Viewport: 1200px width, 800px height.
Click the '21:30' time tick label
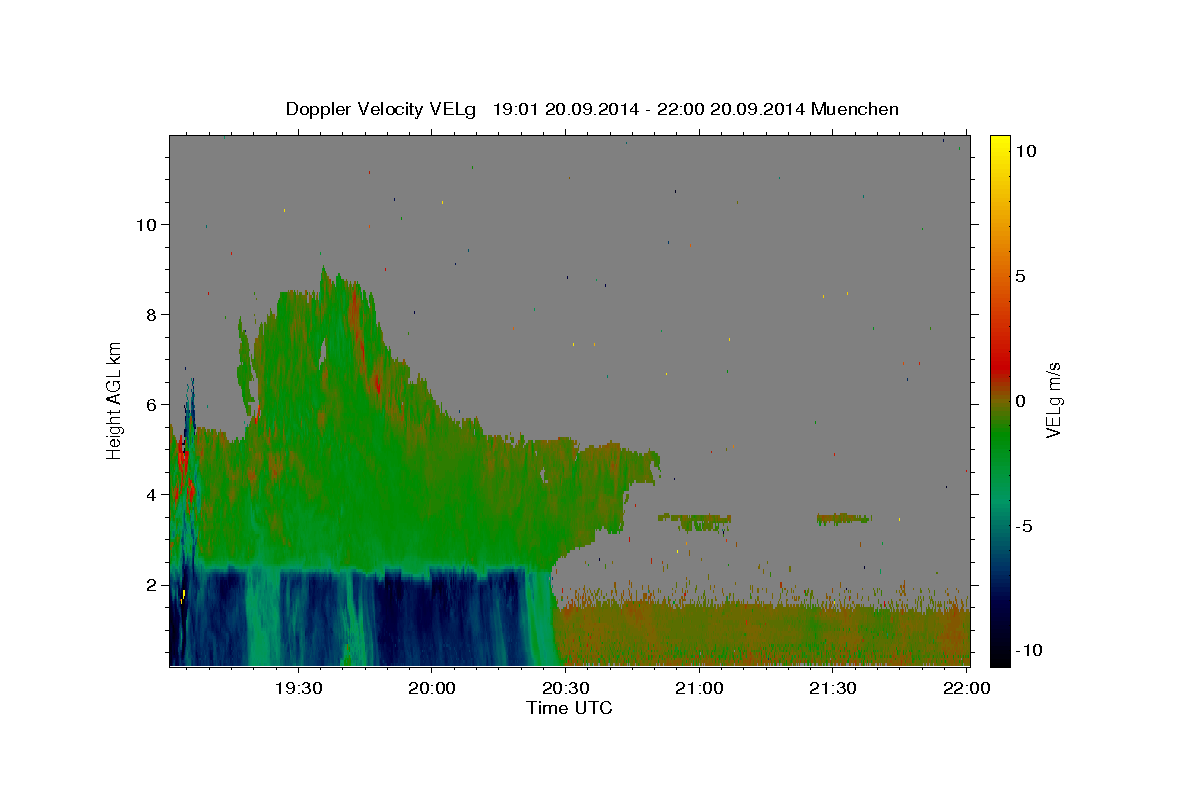coord(832,688)
